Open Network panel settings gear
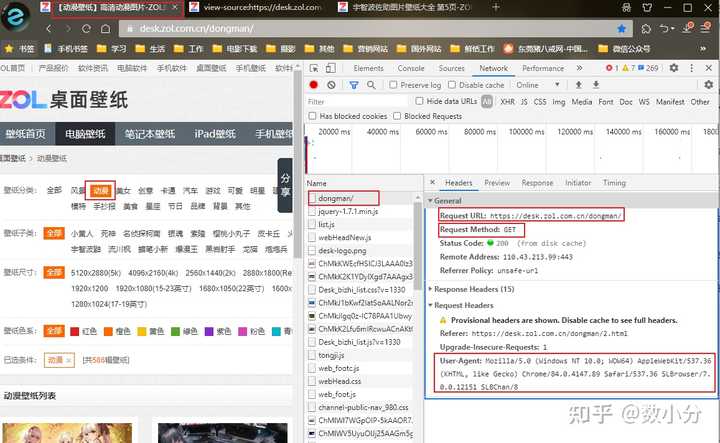 [709, 85]
